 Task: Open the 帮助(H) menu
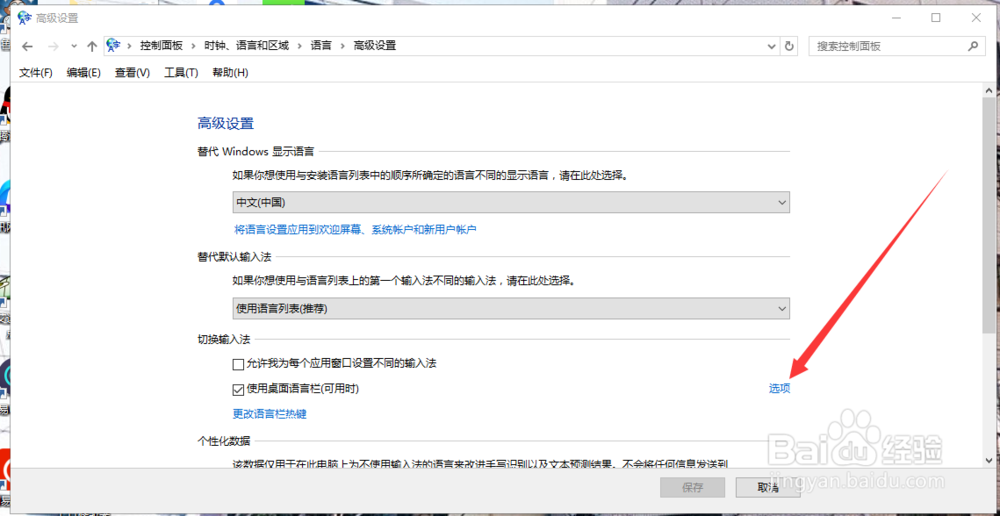coord(230,73)
